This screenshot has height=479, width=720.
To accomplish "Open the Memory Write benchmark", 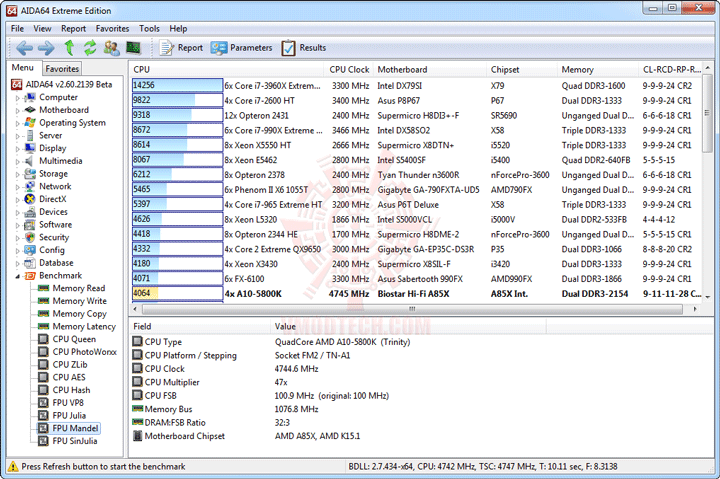I will tap(73, 301).
